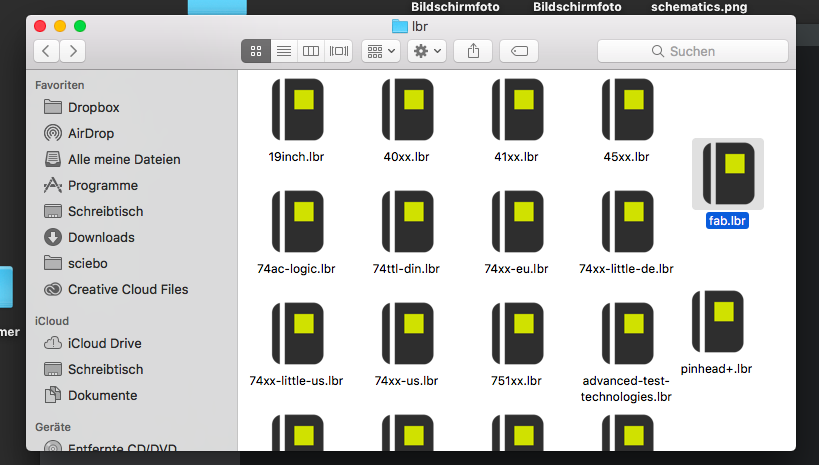The width and height of the screenshot is (819, 465).
Task: Click the Favoriten sidebar heading
Action: tap(60, 85)
